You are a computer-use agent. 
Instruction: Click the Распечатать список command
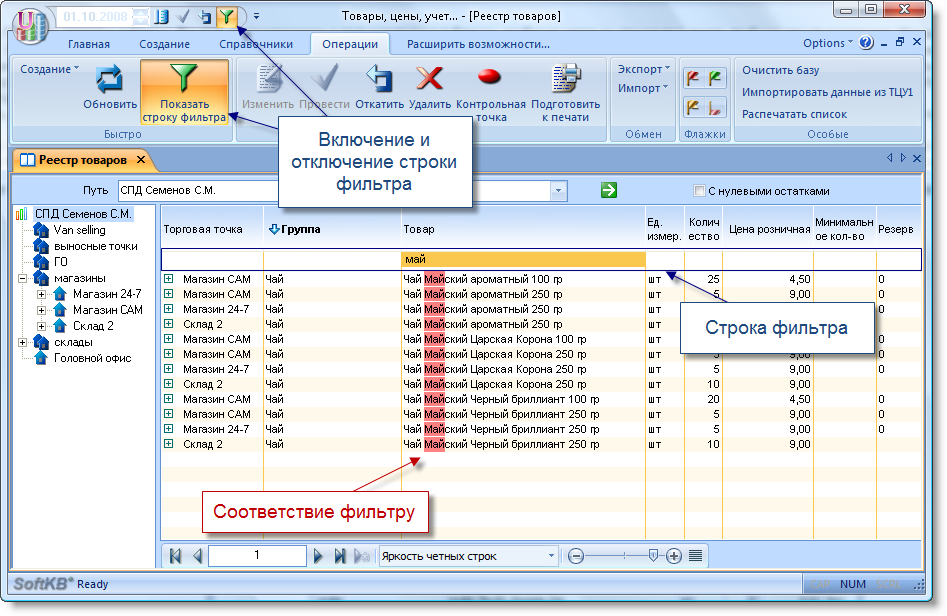(794, 114)
